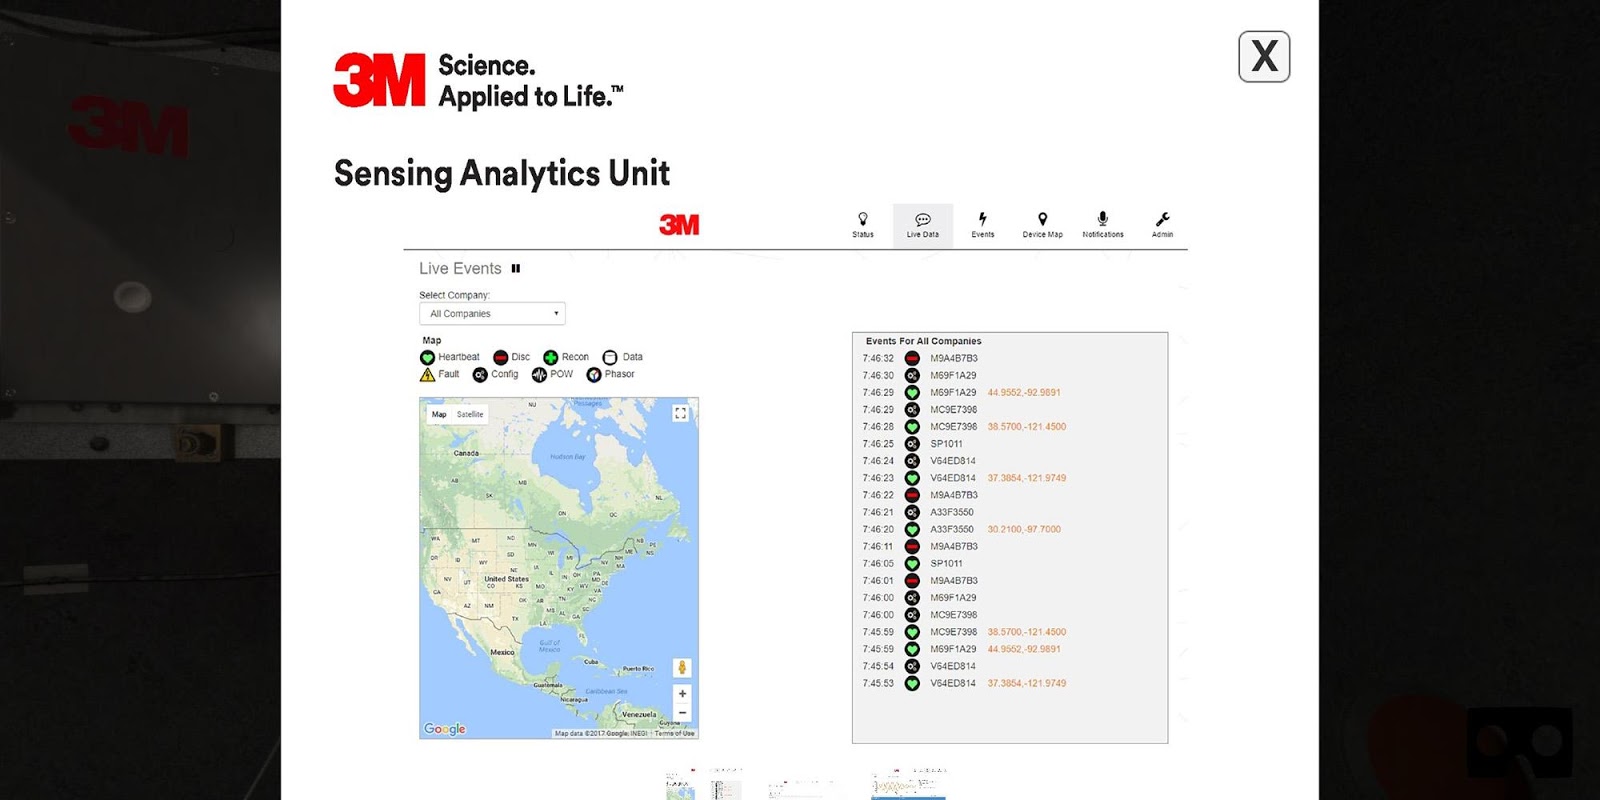Screen dimensions: 1600x800
Task: Click the Heartbeat legend icon
Action: pos(427,357)
